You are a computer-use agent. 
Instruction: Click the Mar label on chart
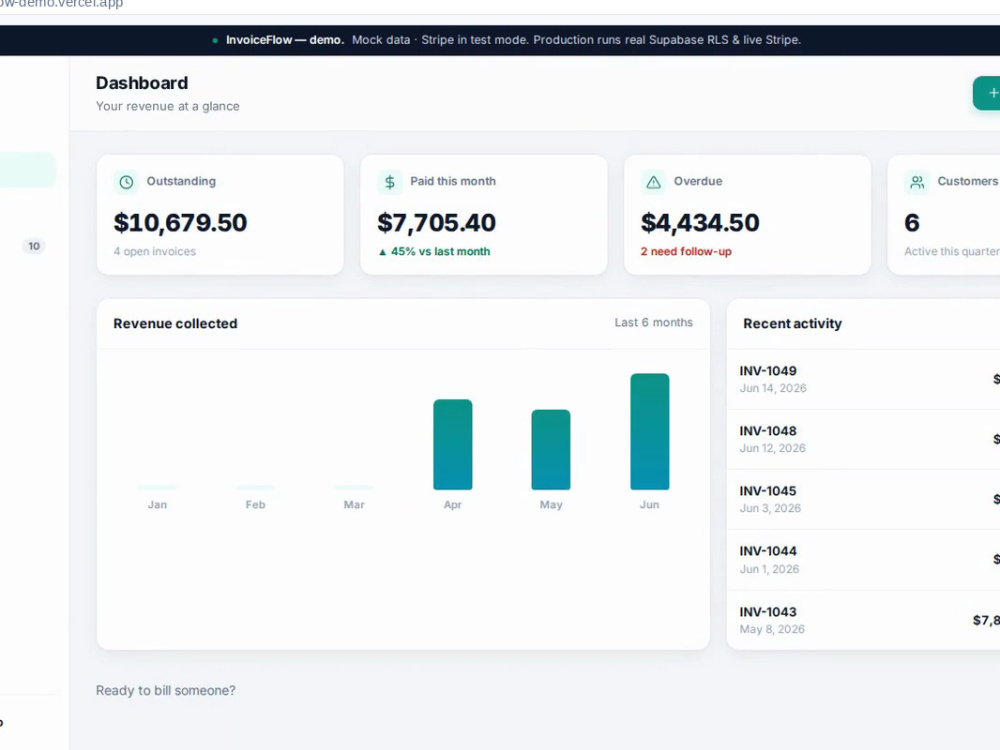[354, 504]
